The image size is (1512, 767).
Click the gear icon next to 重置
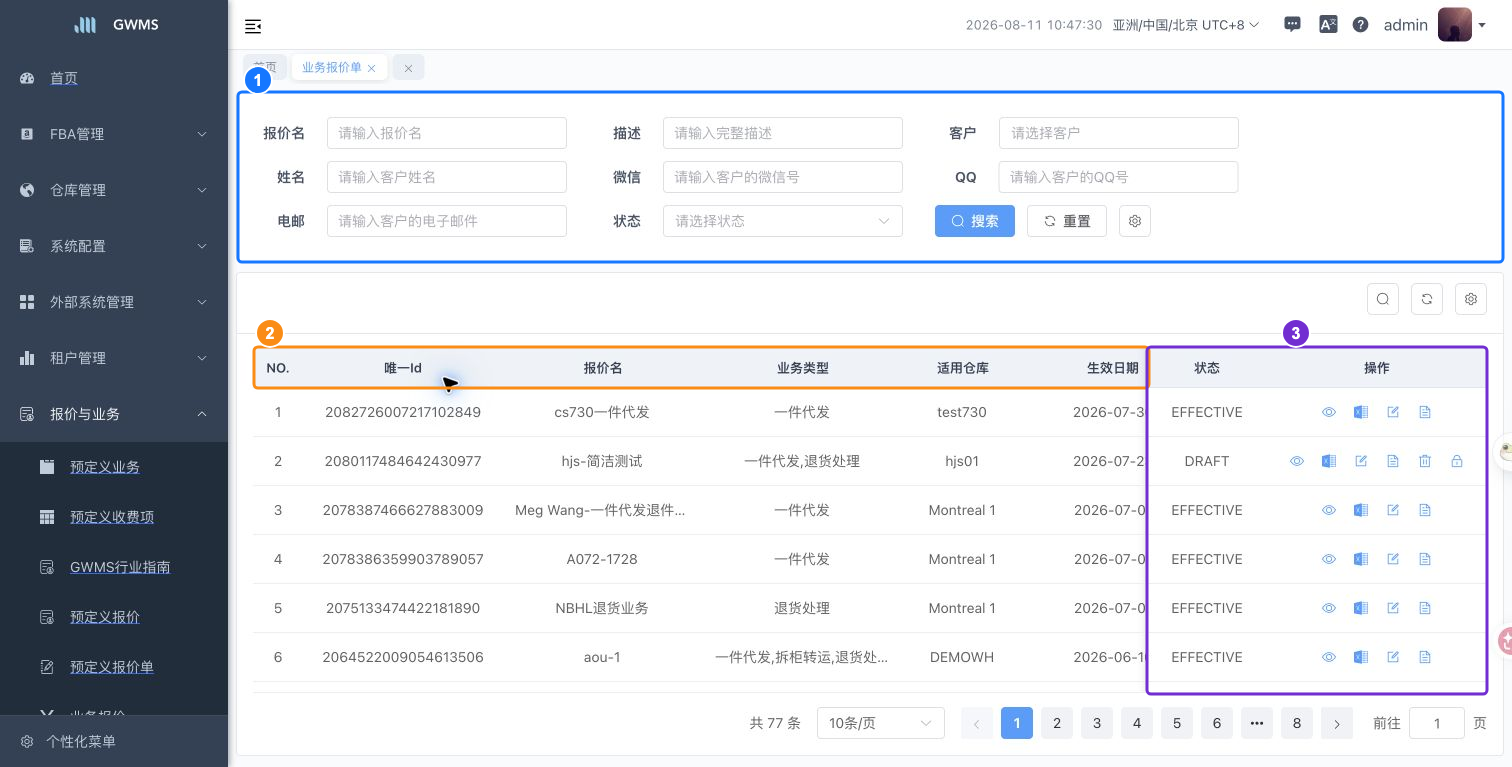click(x=1135, y=221)
